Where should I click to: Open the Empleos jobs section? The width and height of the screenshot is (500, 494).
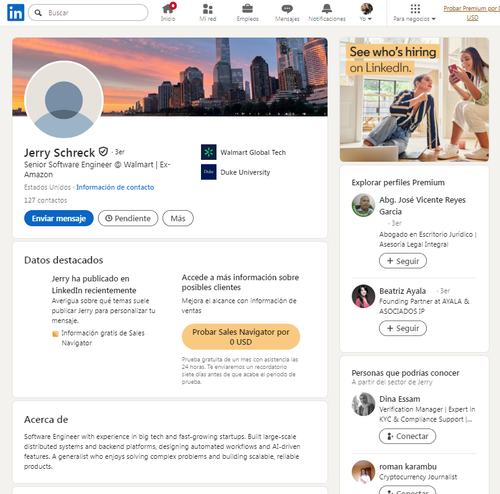(x=247, y=13)
